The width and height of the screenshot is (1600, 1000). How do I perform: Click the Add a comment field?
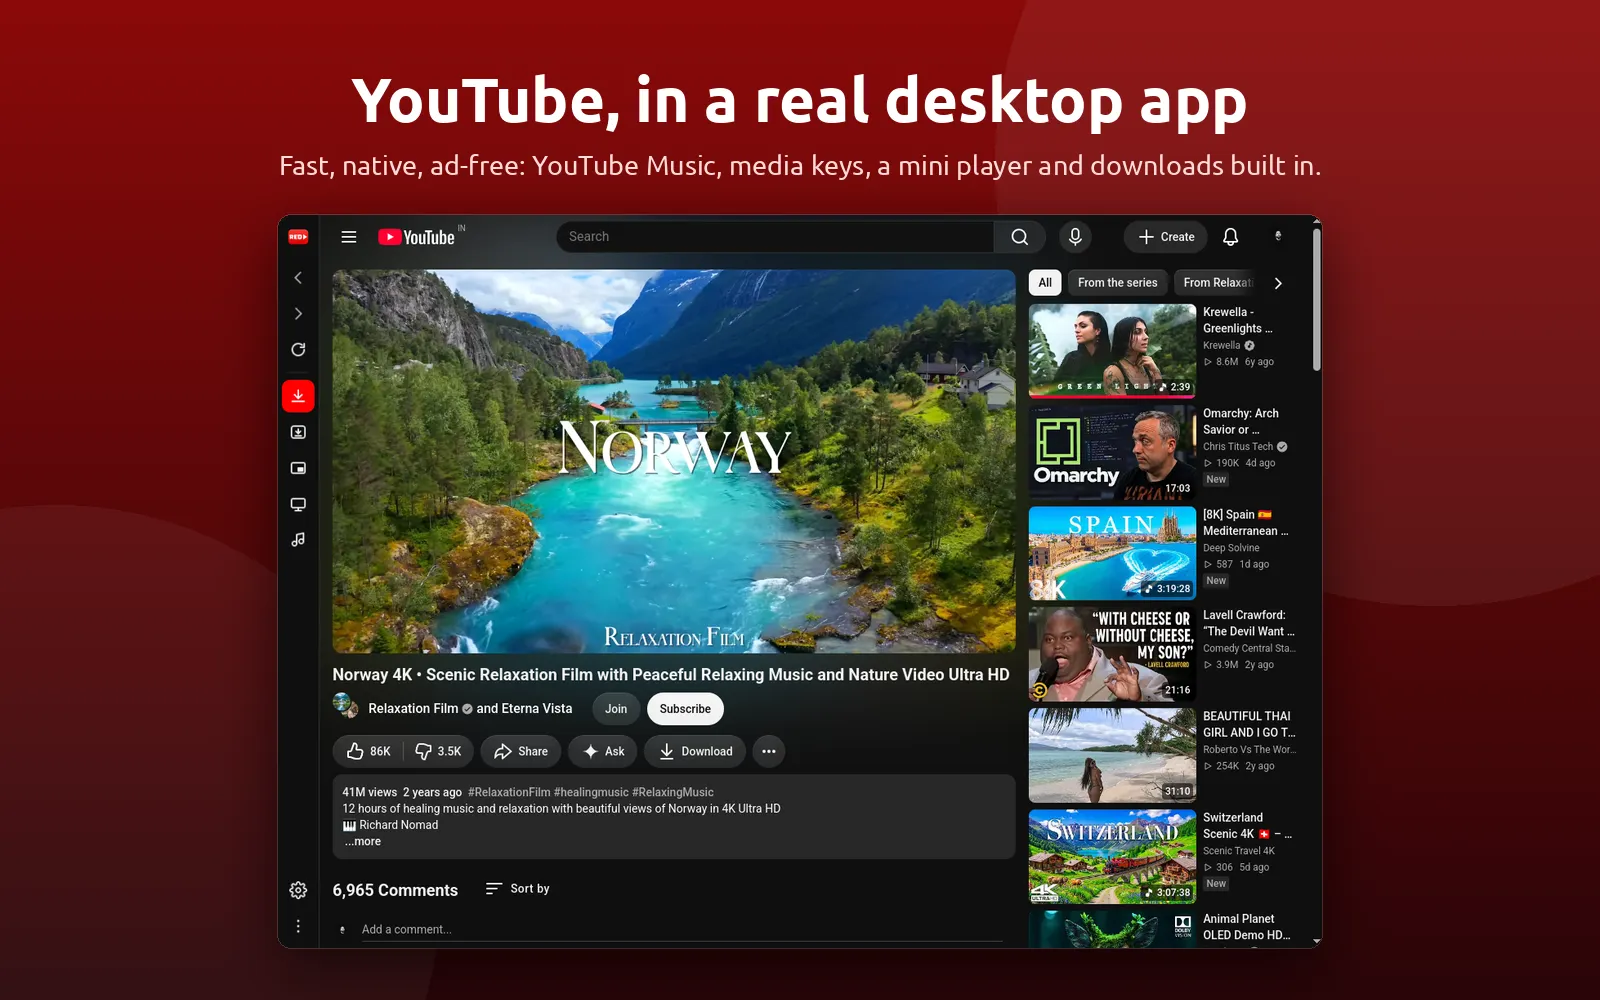tap(682, 930)
